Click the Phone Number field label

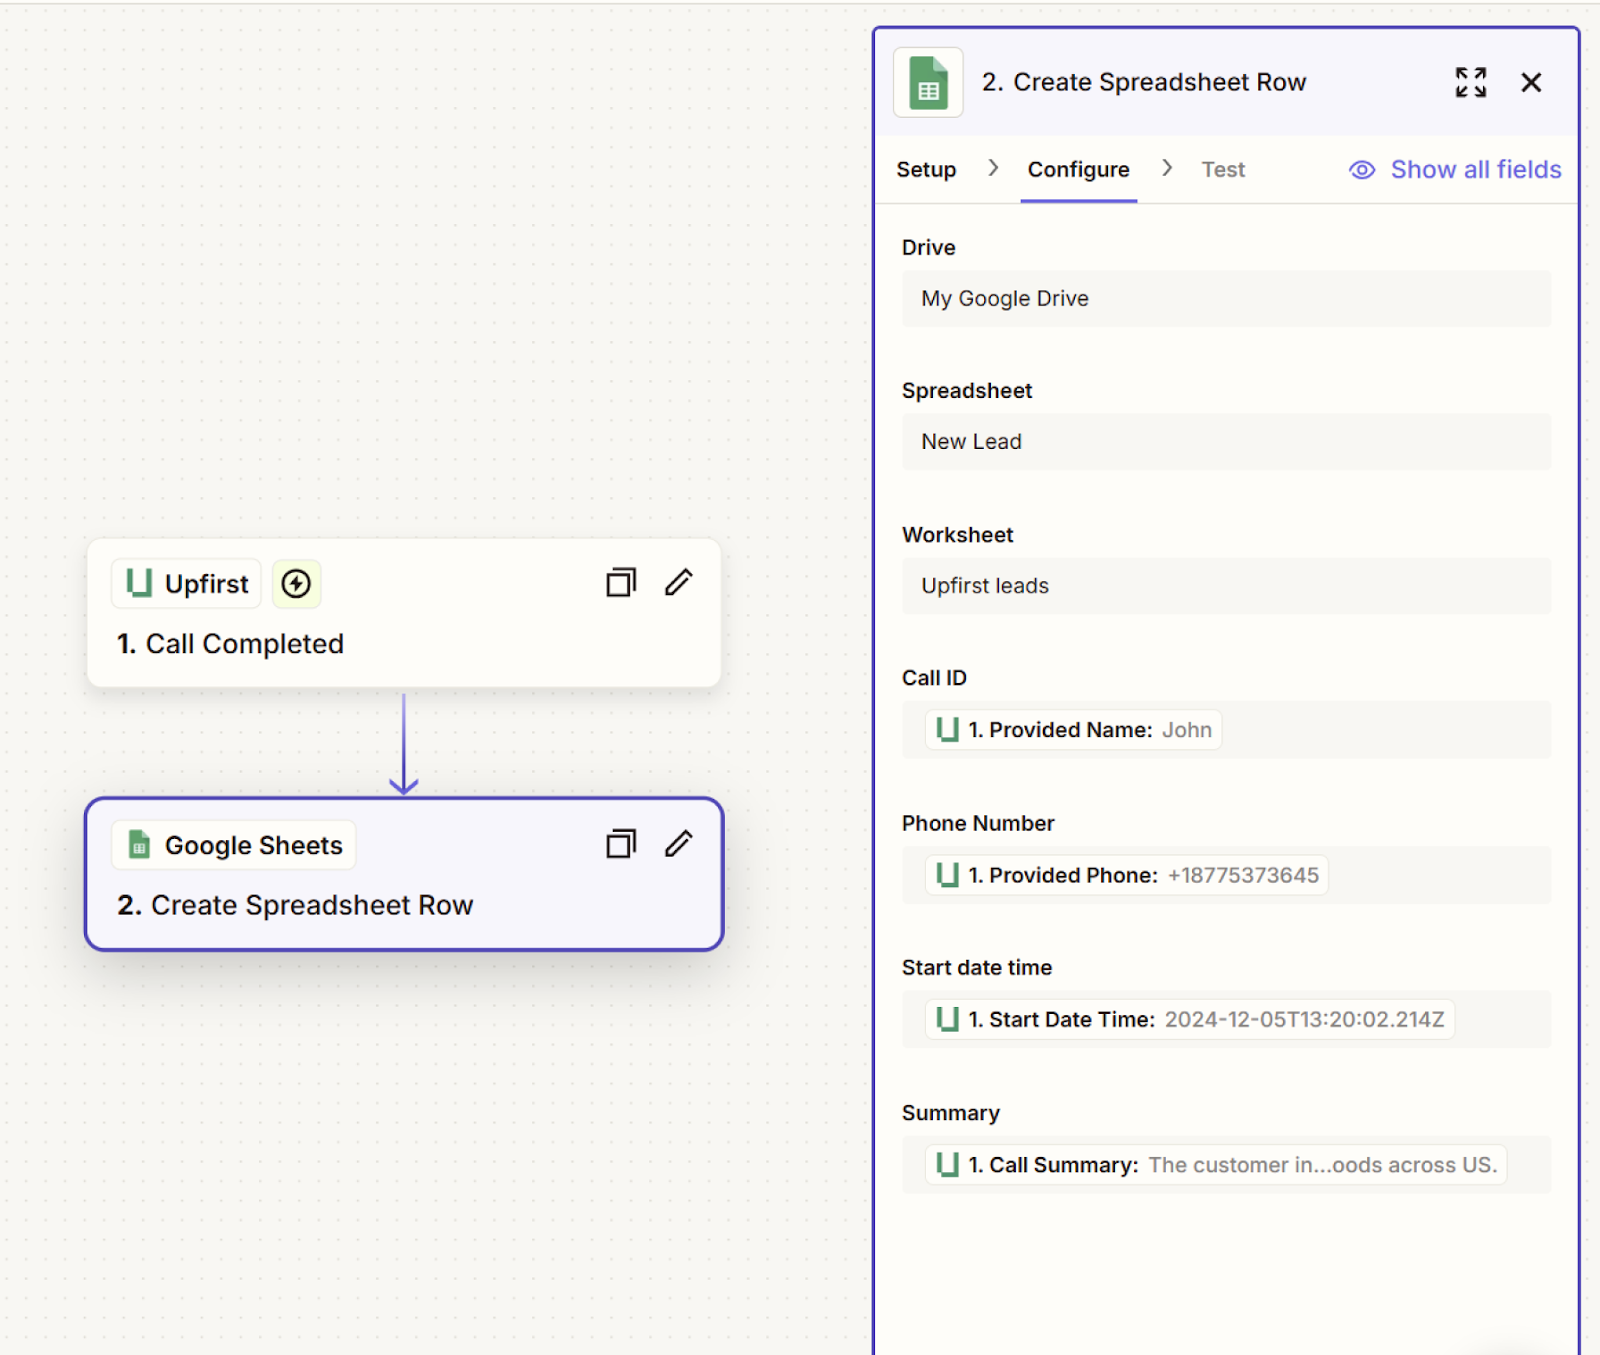(978, 823)
